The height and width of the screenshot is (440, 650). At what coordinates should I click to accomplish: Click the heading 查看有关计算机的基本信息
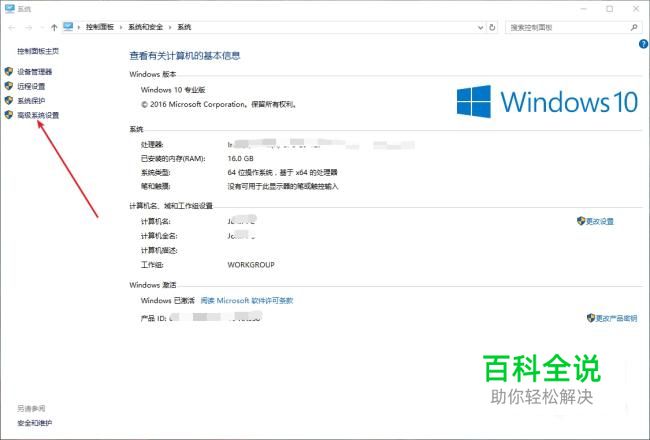pos(184,56)
